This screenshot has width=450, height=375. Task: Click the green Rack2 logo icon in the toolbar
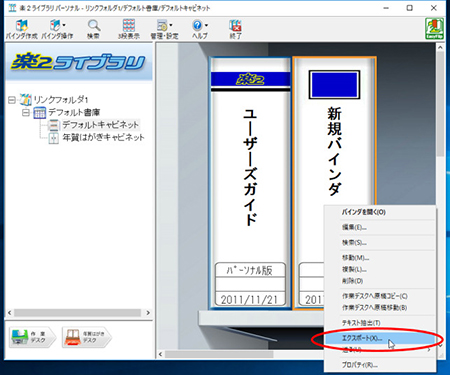434,29
